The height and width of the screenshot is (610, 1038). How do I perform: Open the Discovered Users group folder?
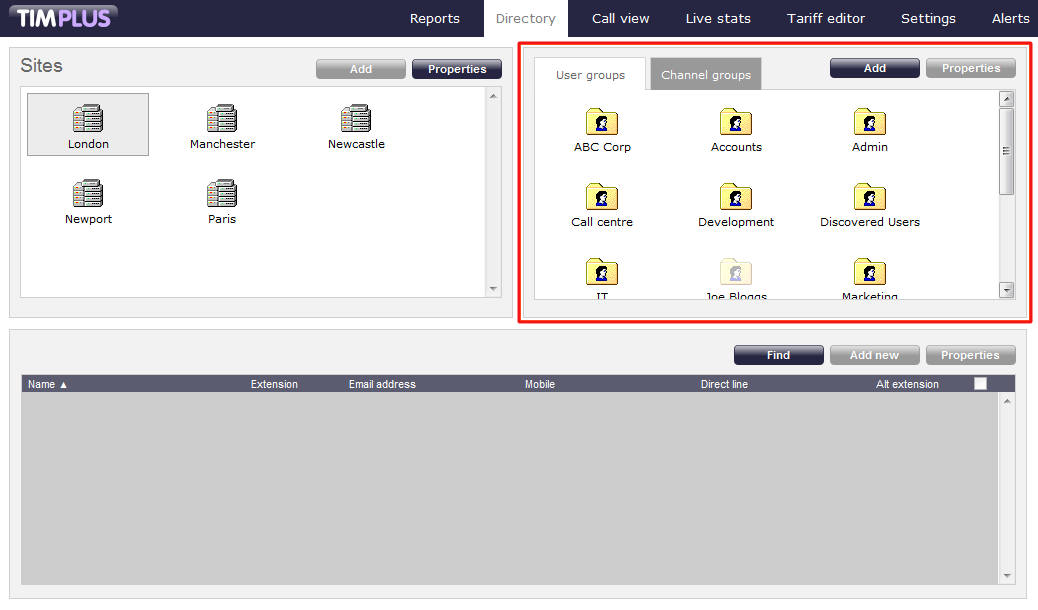pos(870,198)
